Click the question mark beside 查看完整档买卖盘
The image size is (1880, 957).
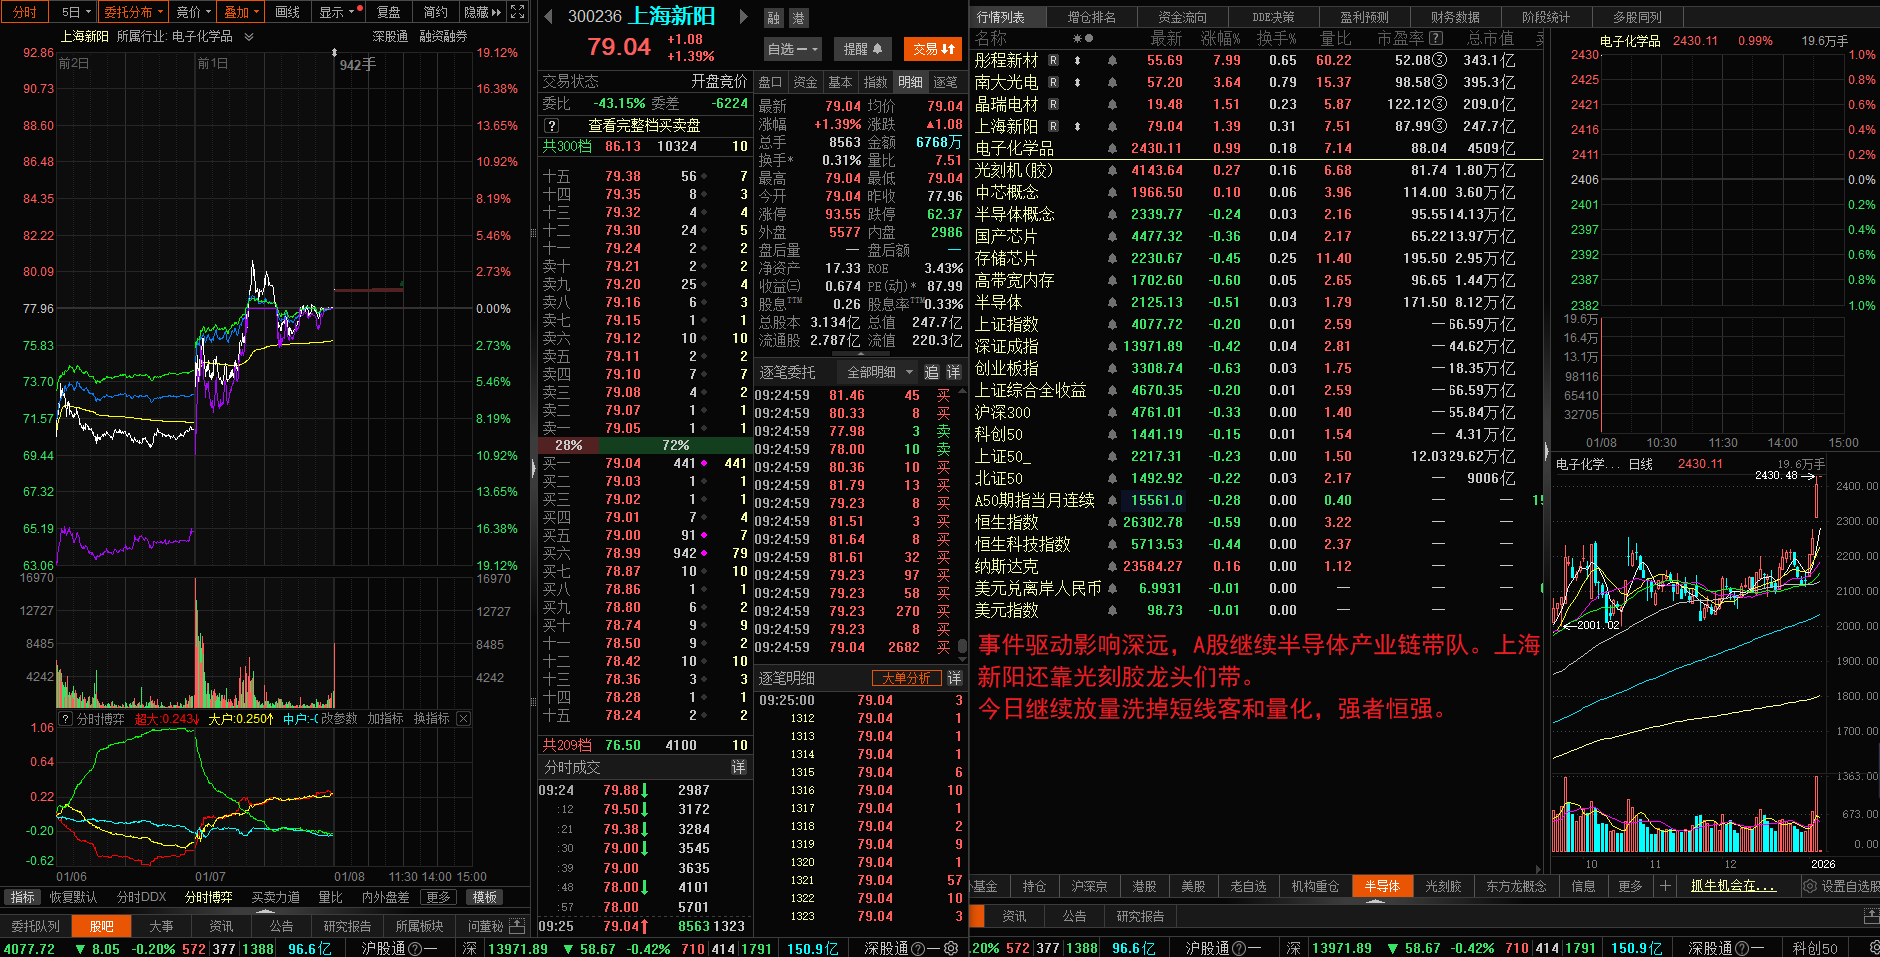coord(551,126)
